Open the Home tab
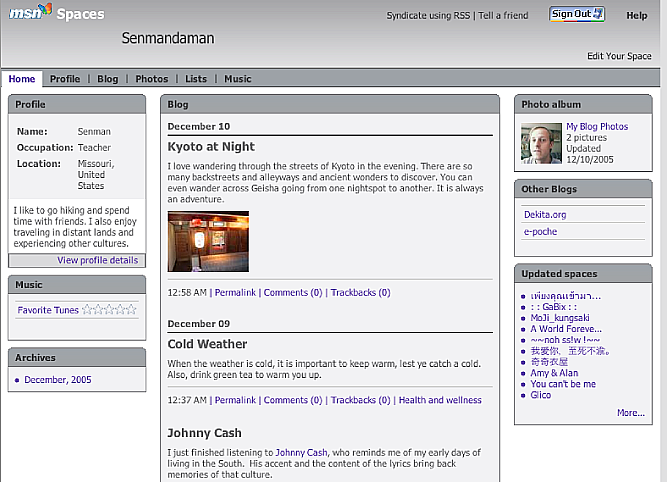Viewport: 667px width, 482px height. pos(22,79)
